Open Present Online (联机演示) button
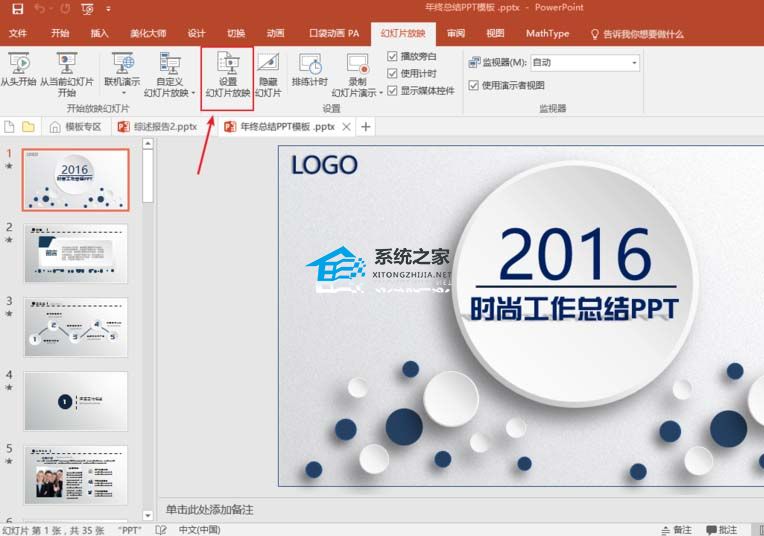The image size is (764, 536). pos(122,69)
